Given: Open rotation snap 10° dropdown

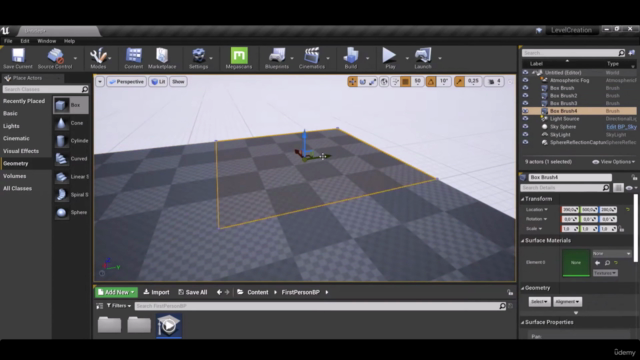Looking at the screenshot, I should (x=444, y=82).
